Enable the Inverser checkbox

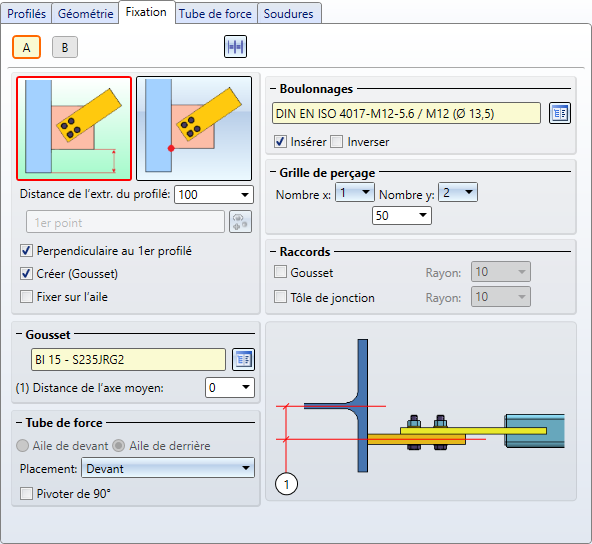pyautogui.click(x=336, y=142)
